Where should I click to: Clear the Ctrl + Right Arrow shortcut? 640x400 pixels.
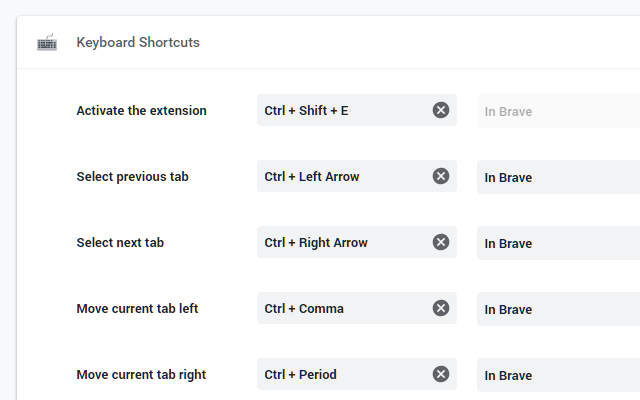441,242
